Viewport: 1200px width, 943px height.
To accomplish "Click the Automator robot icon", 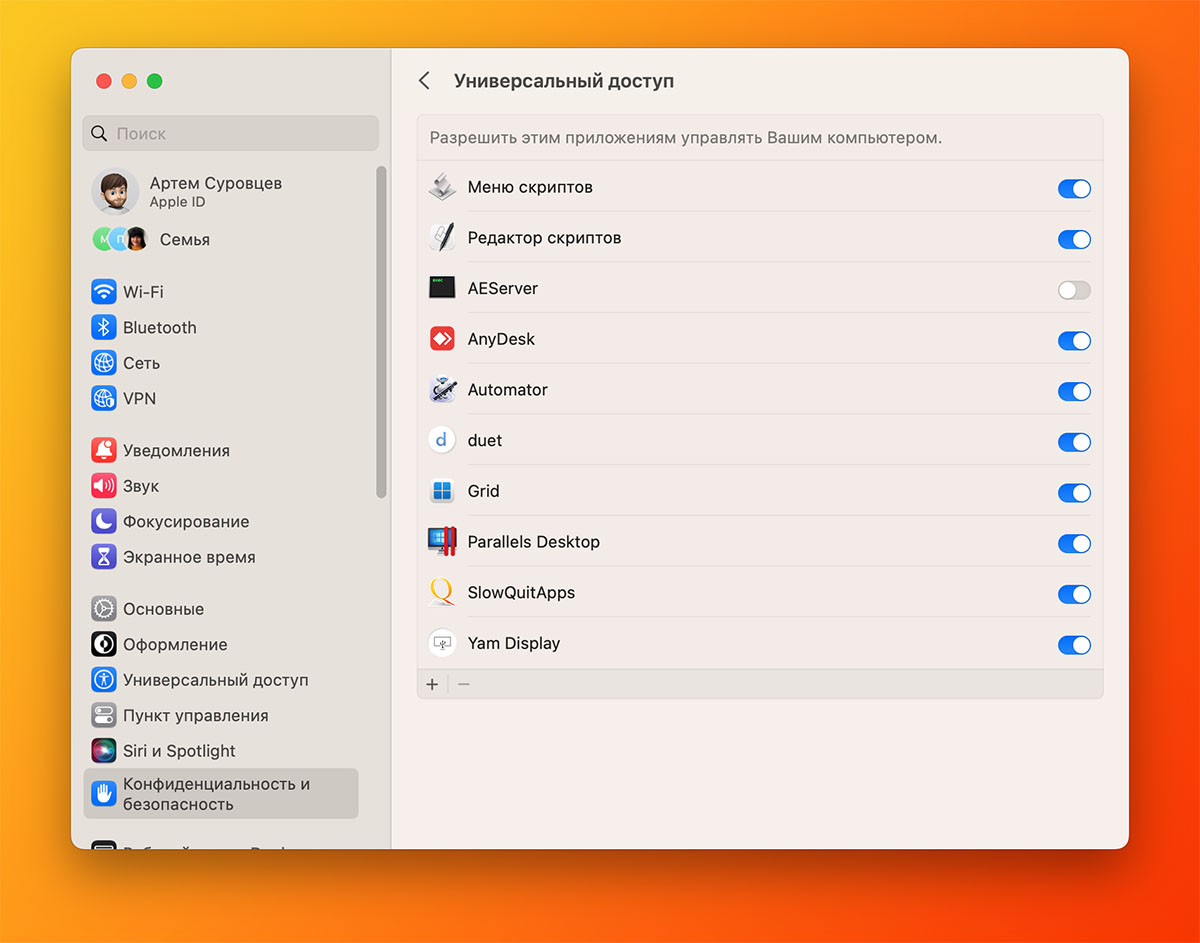I will tap(442, 390).
